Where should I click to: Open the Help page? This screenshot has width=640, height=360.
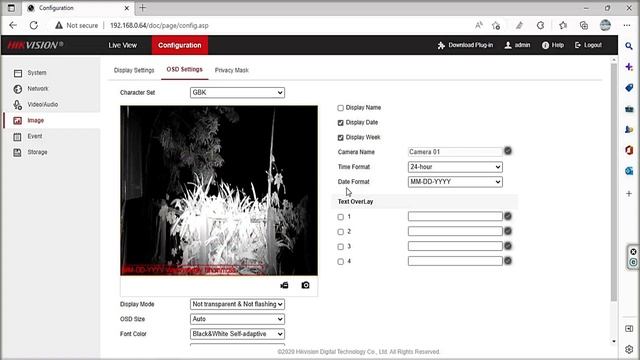553,45
